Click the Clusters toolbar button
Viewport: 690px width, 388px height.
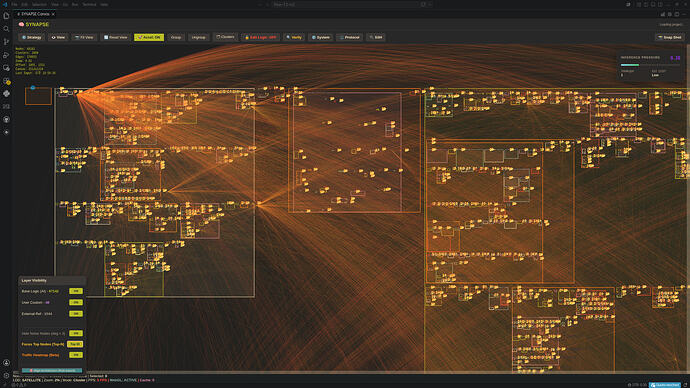pyautogui.click(x=225, y=37)
